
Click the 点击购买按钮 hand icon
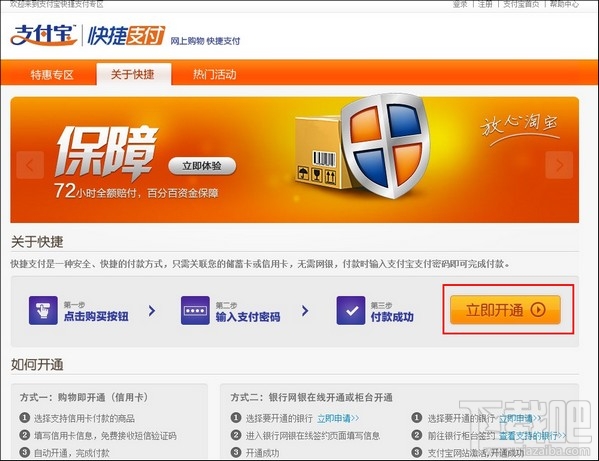[x=43, y=310]
